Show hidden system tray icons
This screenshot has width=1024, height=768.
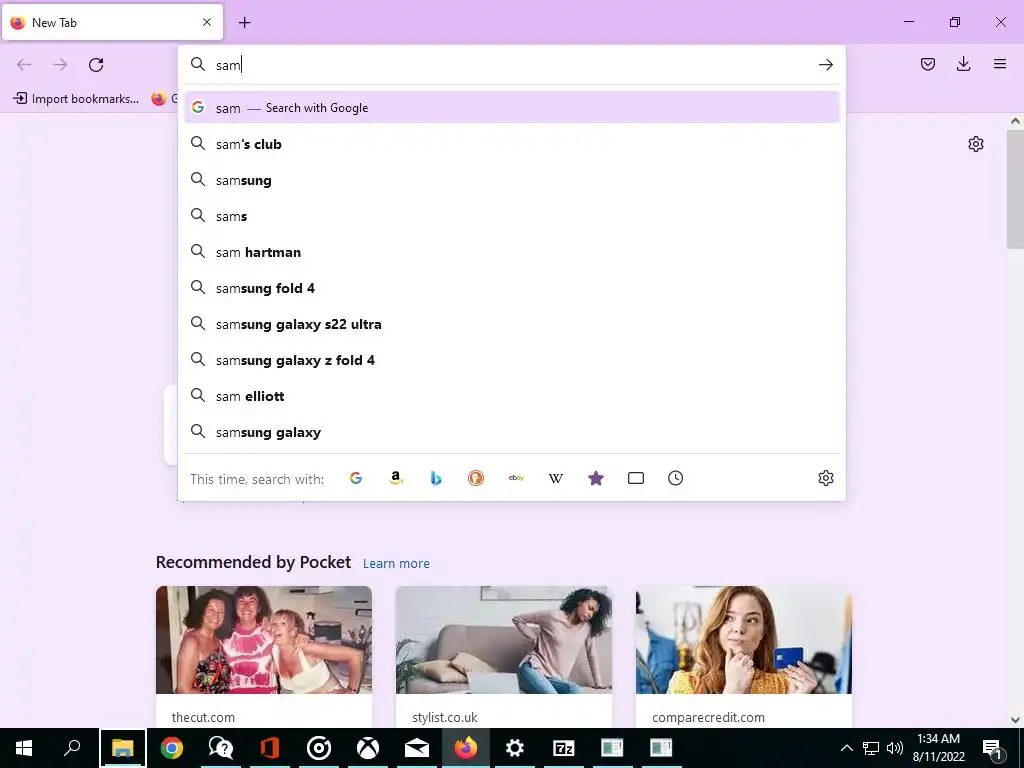click(x=846, y=748)
